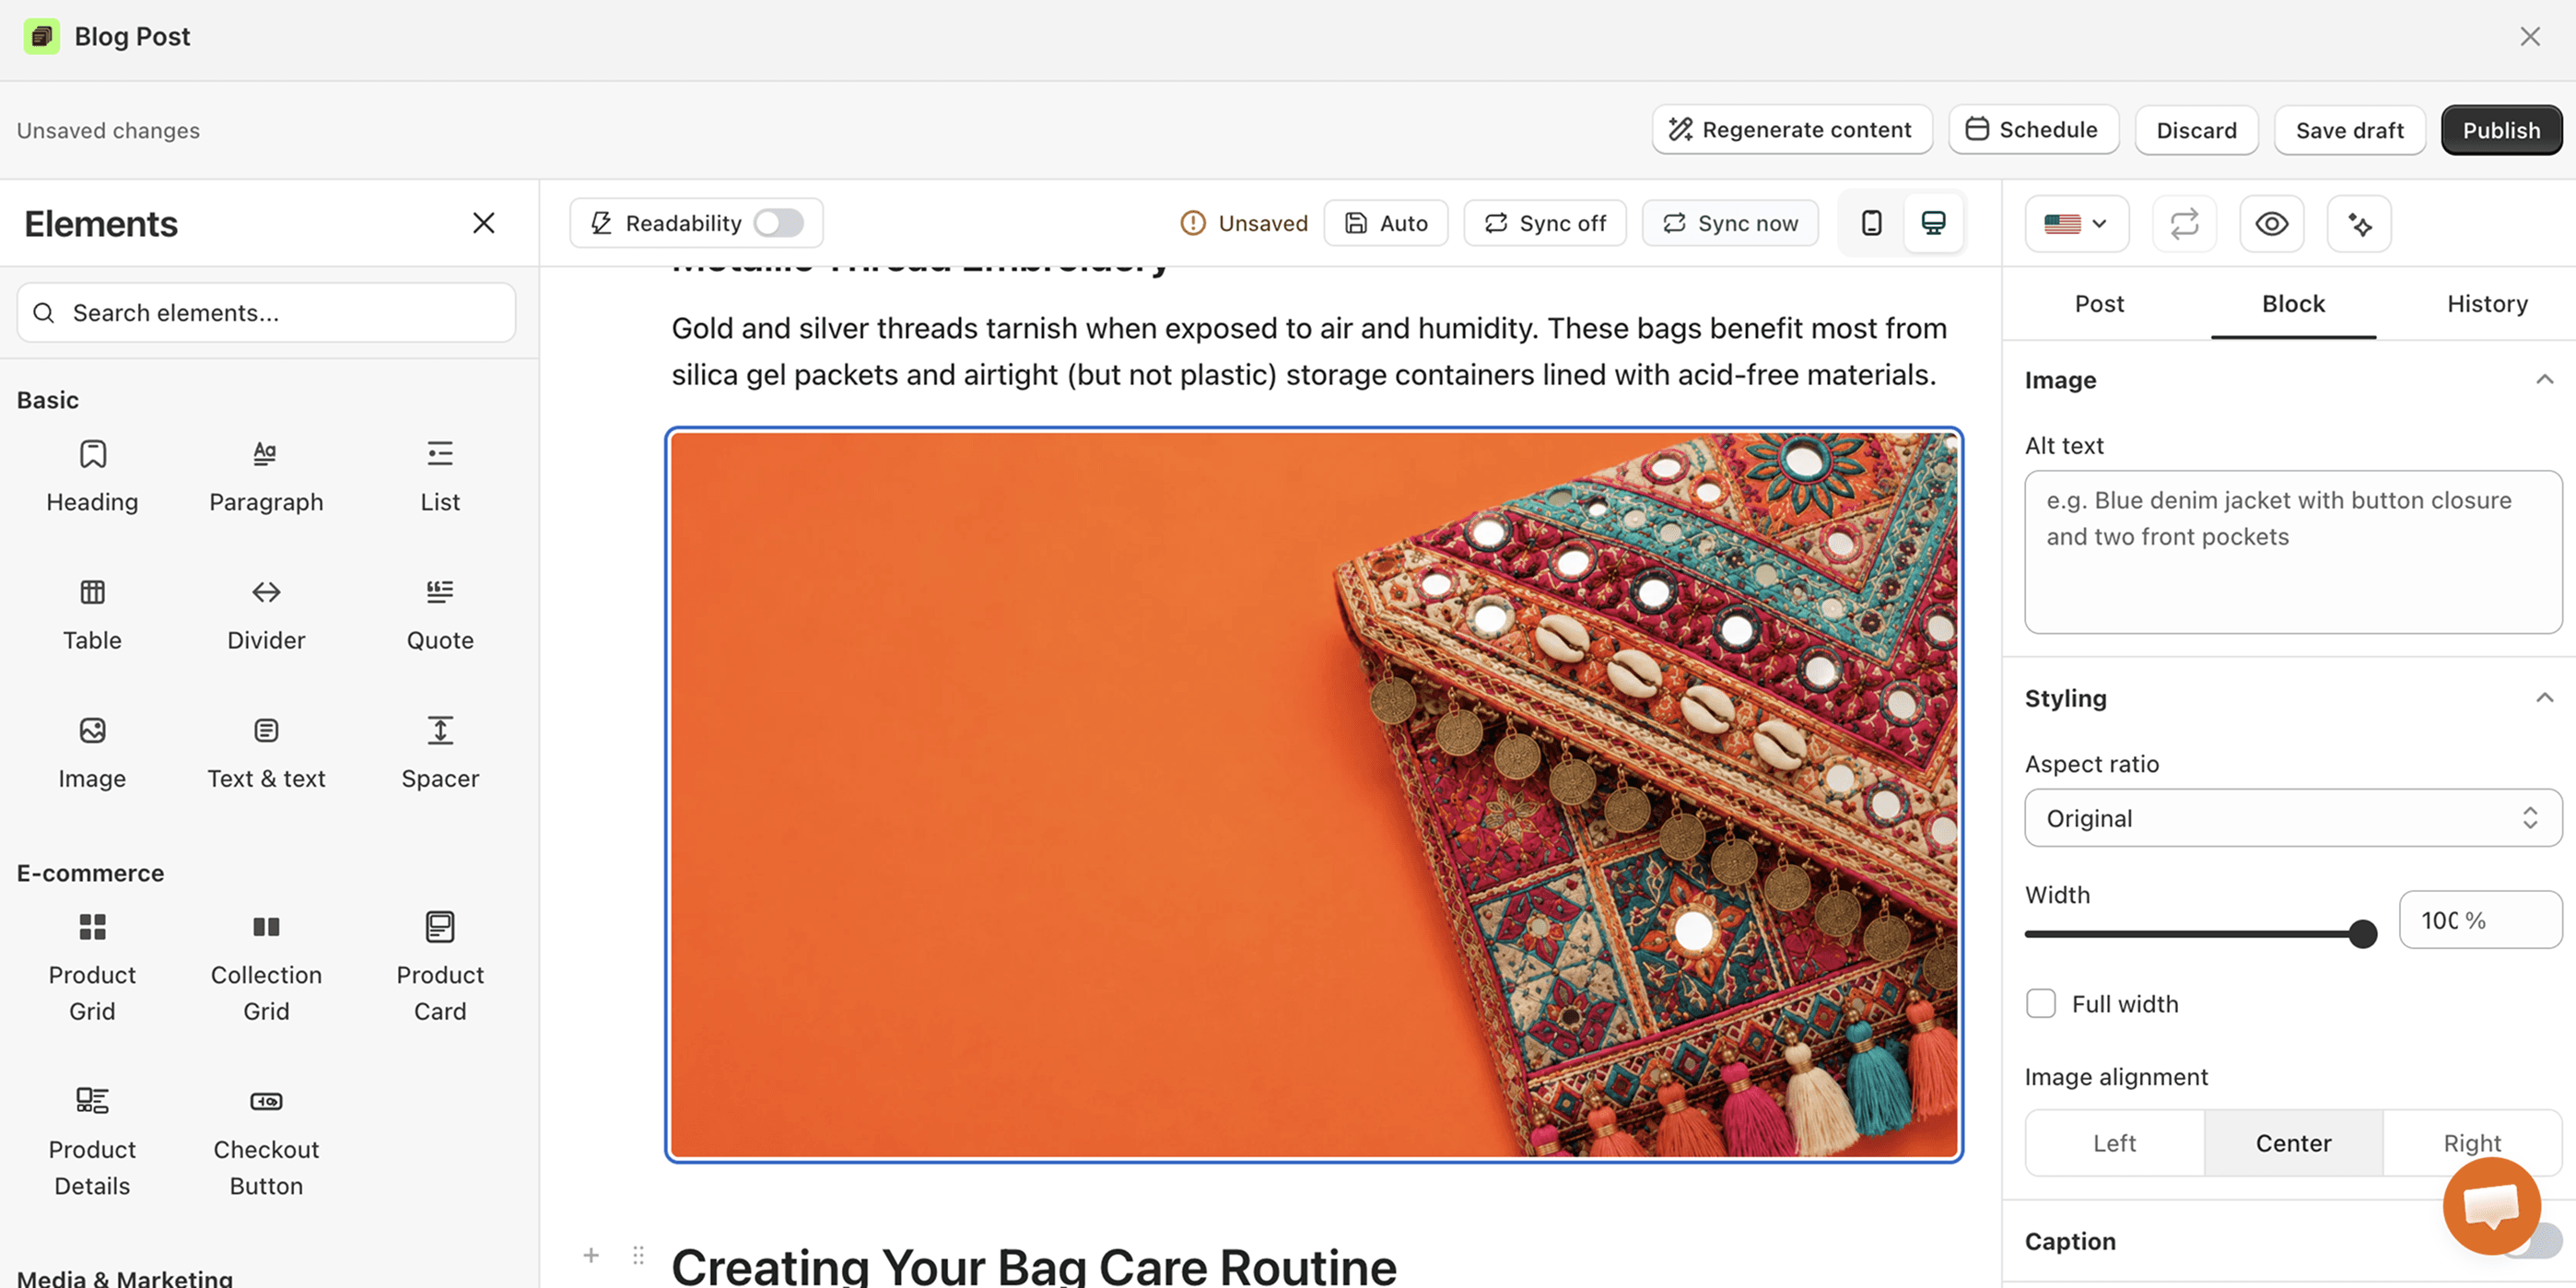Open the Aspect ratio dropdown

2293,818
